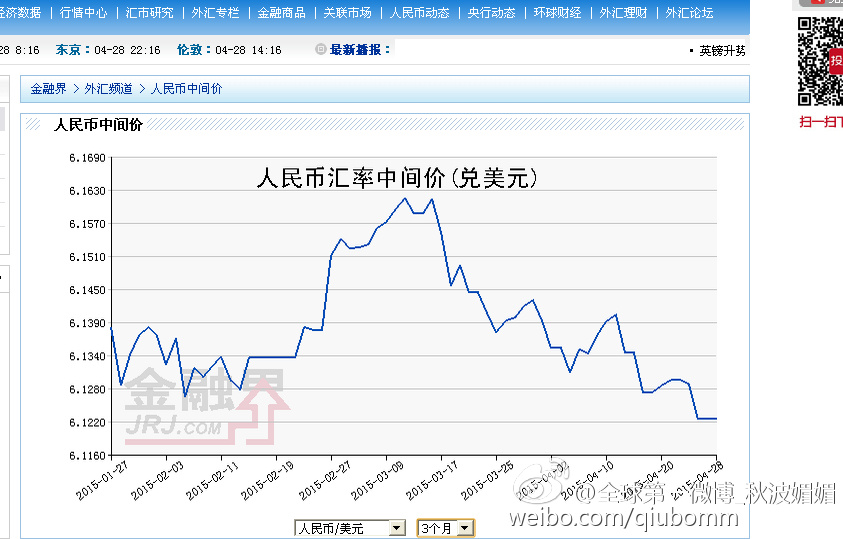
Task: Click the 金融界 breadcrumb link
Action: [x=48, y=89]
